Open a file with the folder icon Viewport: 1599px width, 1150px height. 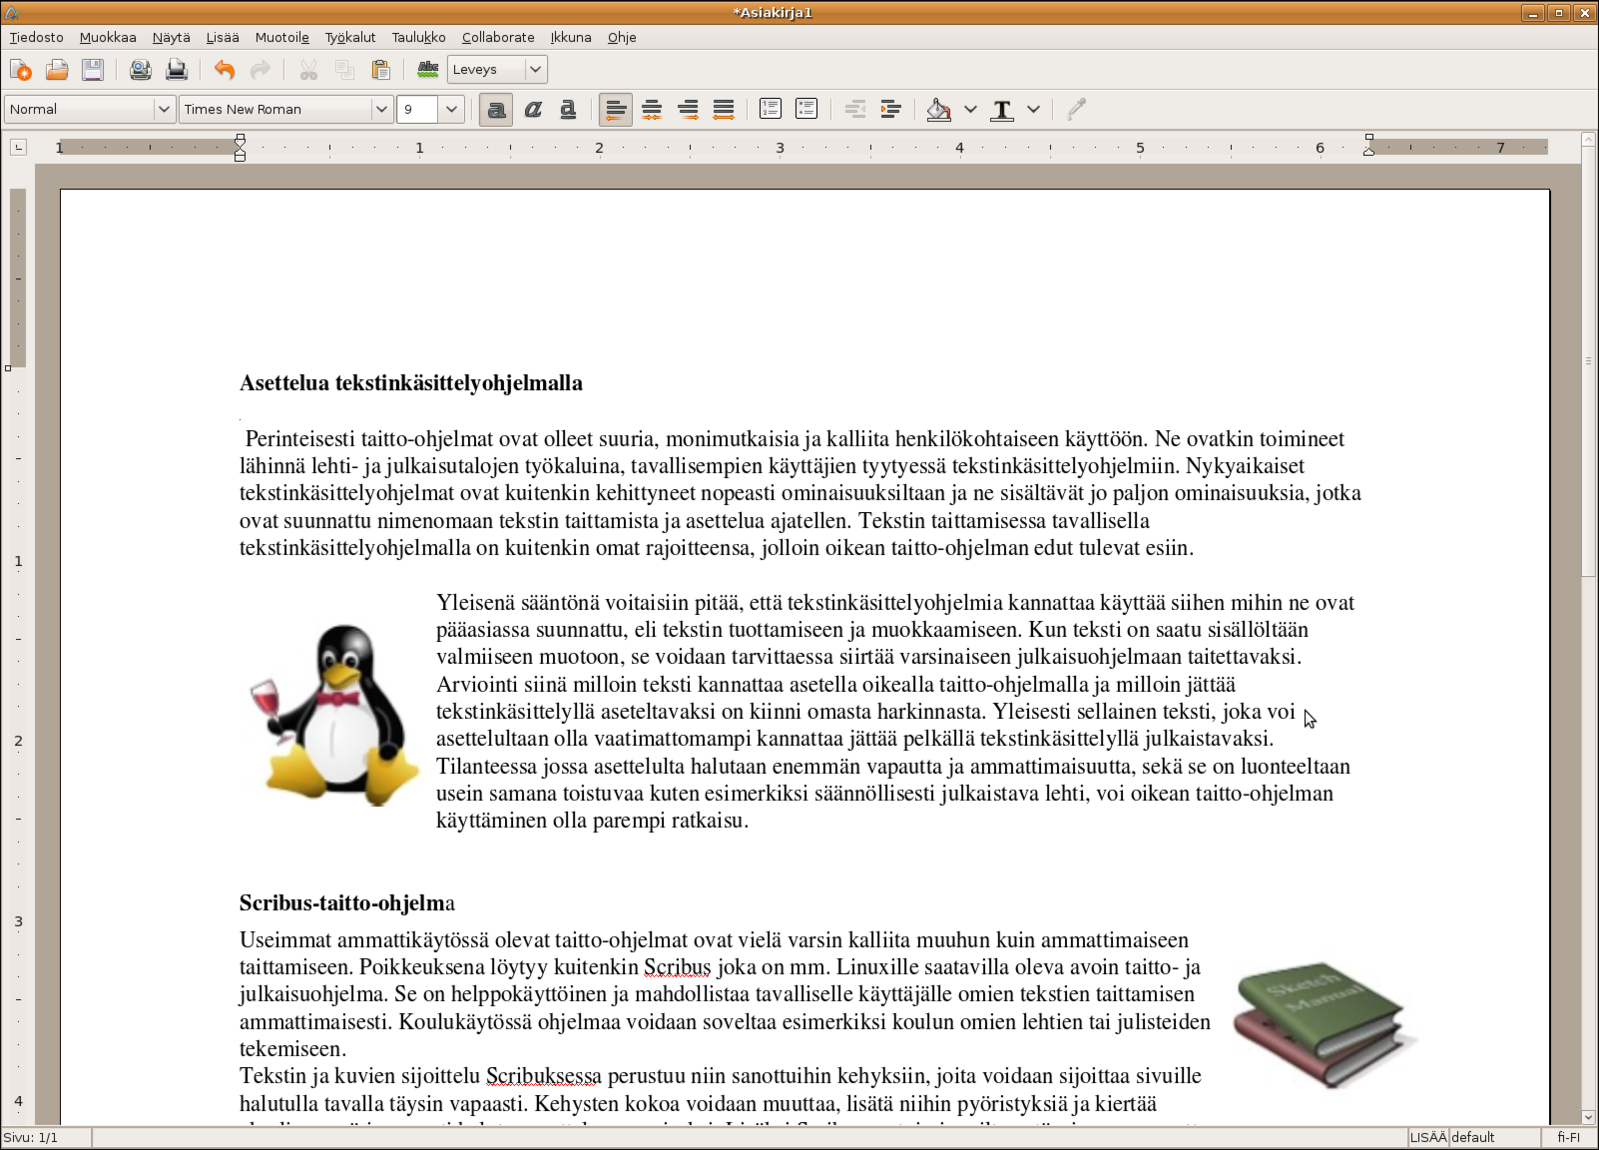tap(57, 70)
